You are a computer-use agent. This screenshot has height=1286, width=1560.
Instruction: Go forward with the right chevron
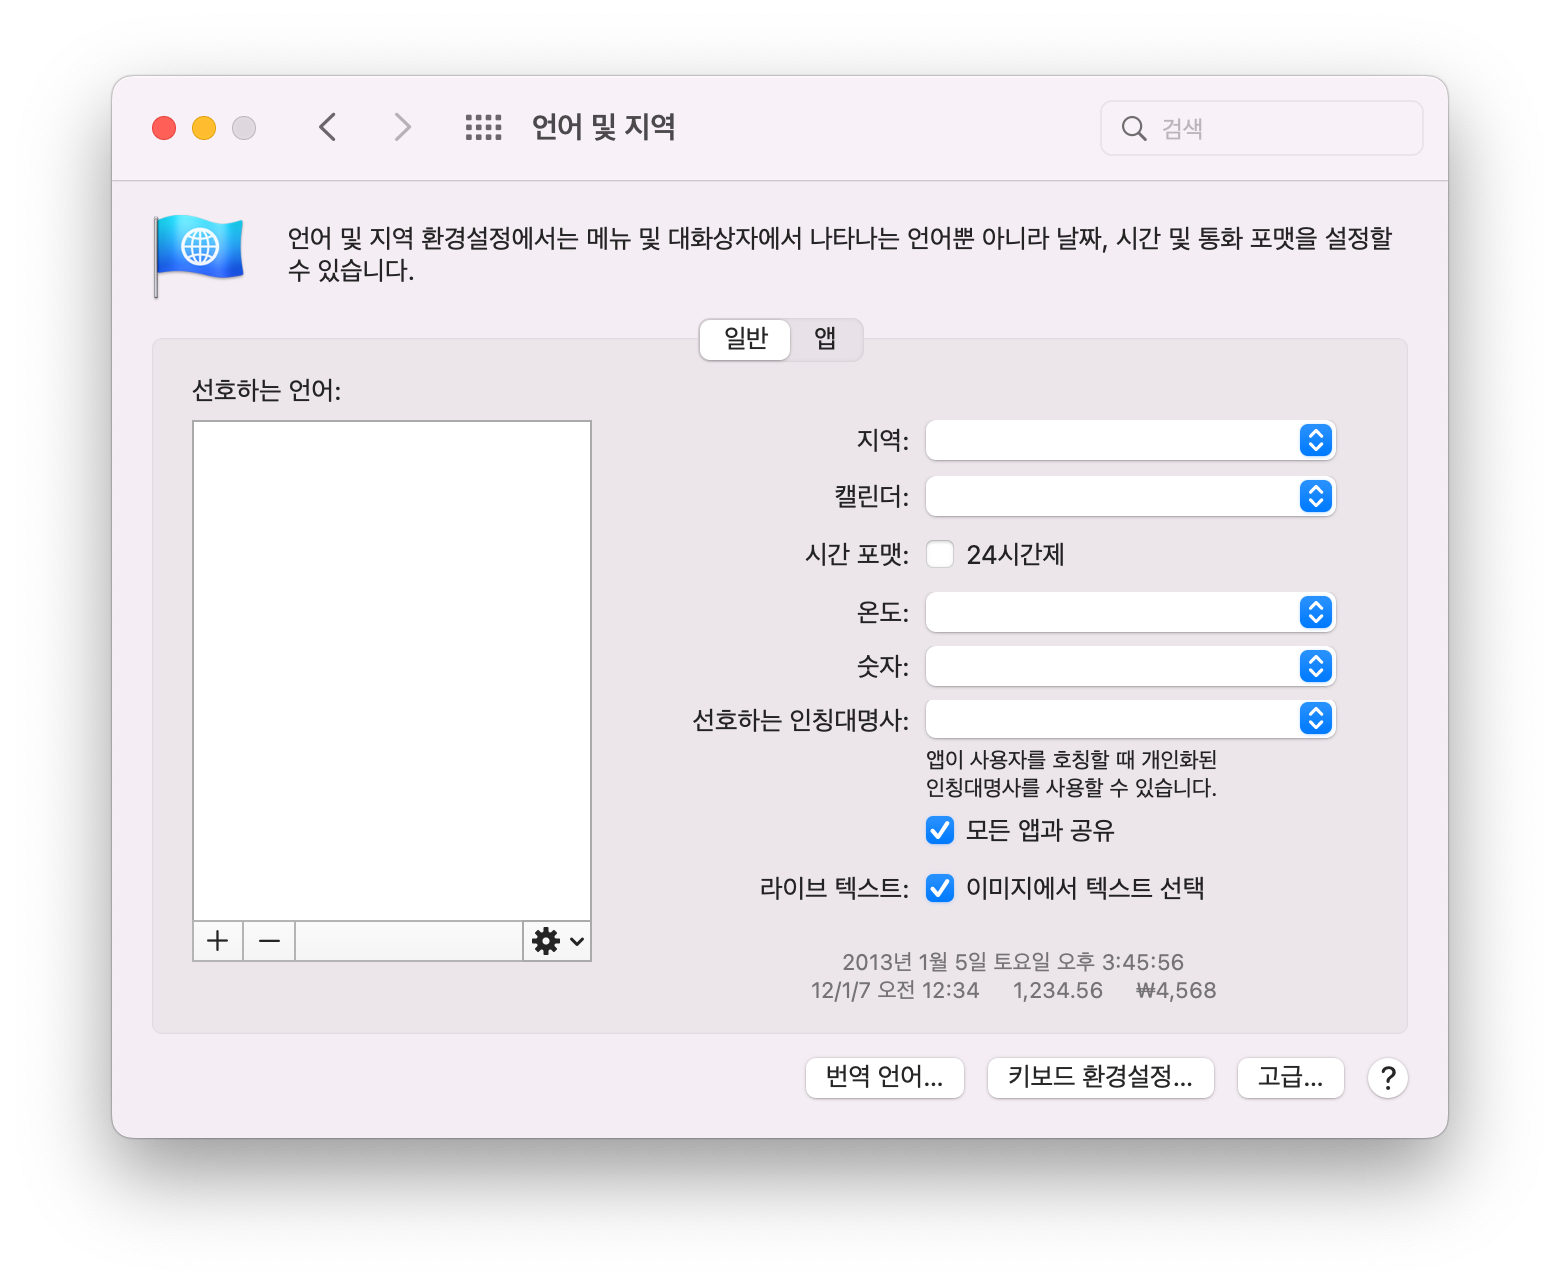402,127
